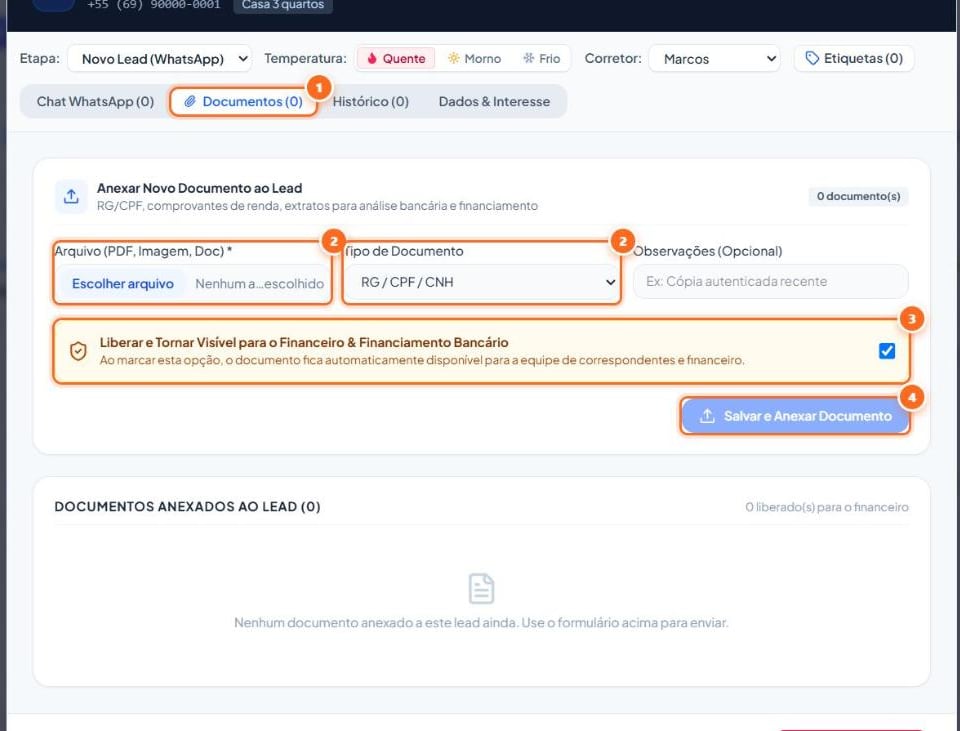The width and height of the screenshot is (960, 731).
Task: Click the shield icon in the Financeiro banner
Action: pyautogui.click(x=78, y=351)
